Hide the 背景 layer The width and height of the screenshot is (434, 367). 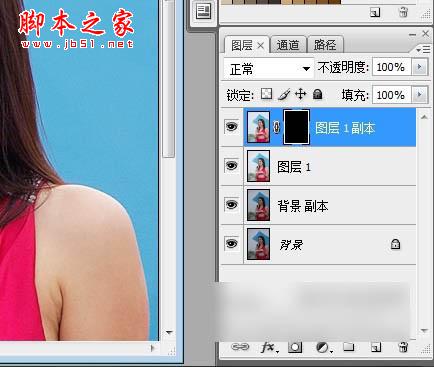[232, 244]
